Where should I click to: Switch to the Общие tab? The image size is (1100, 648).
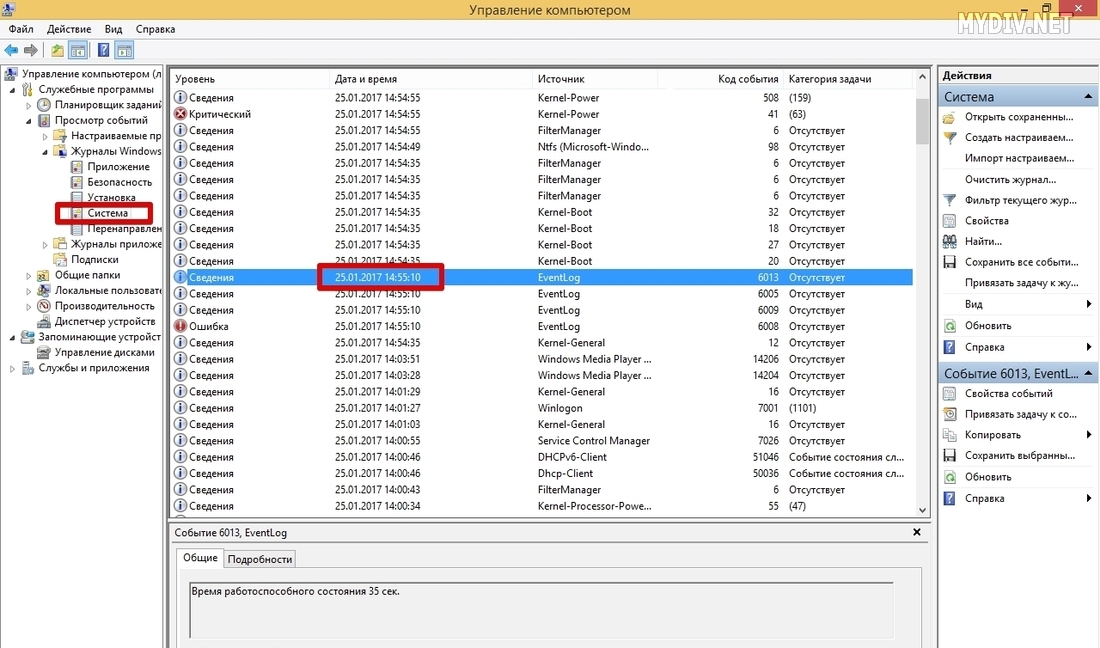(200, 558)
